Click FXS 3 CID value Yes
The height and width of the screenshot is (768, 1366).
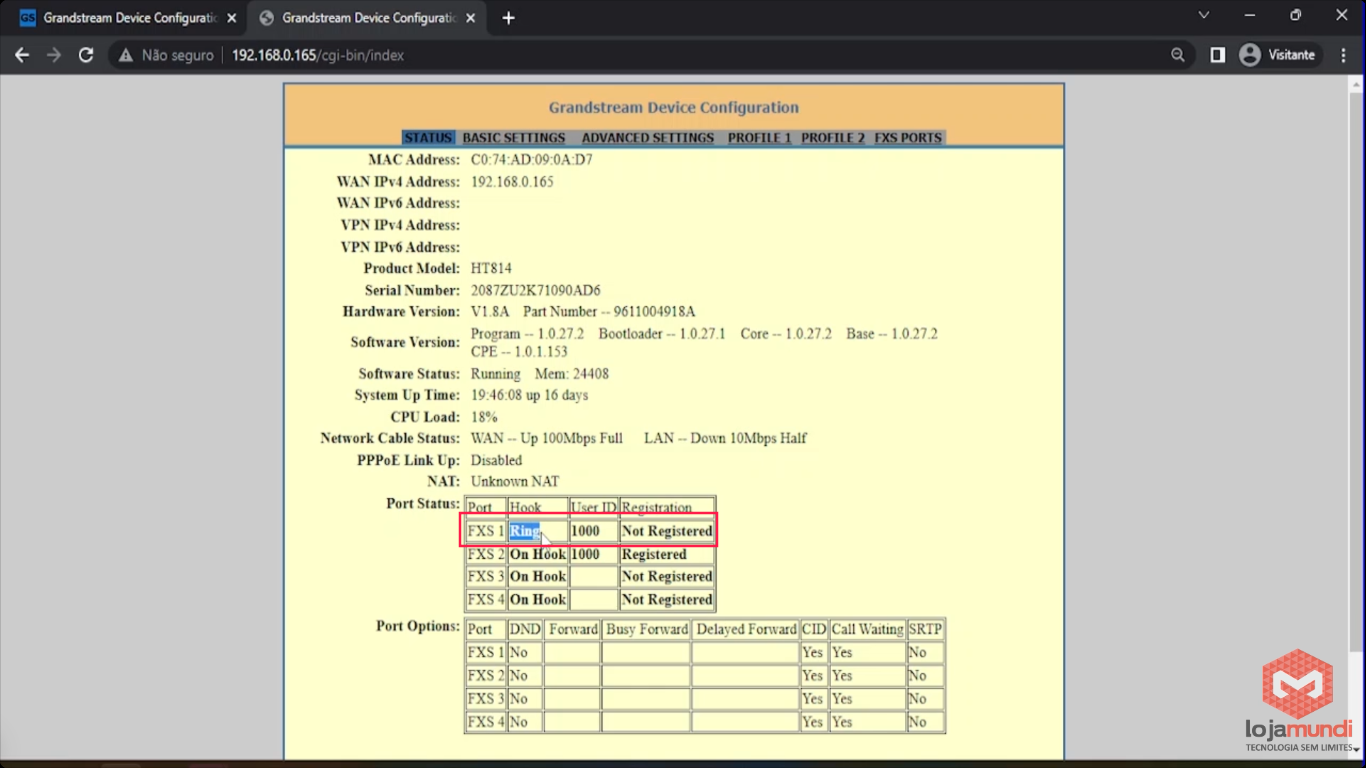pos(813,699)
